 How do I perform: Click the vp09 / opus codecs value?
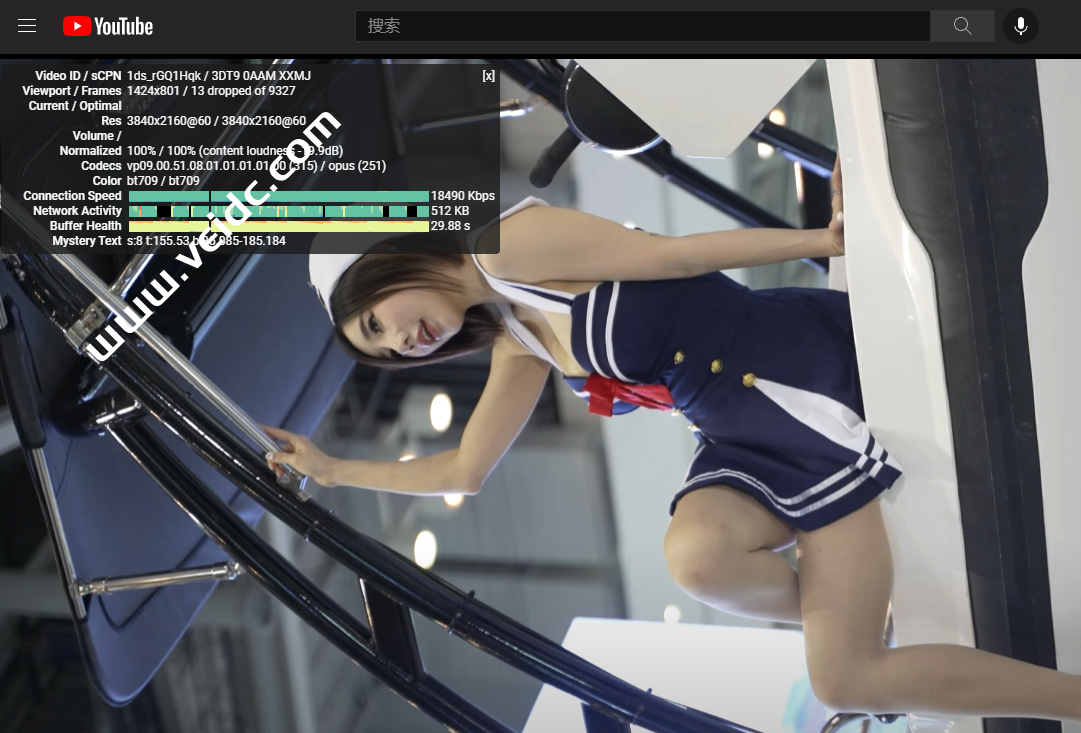pyautogui.click(x=256, y=166)
